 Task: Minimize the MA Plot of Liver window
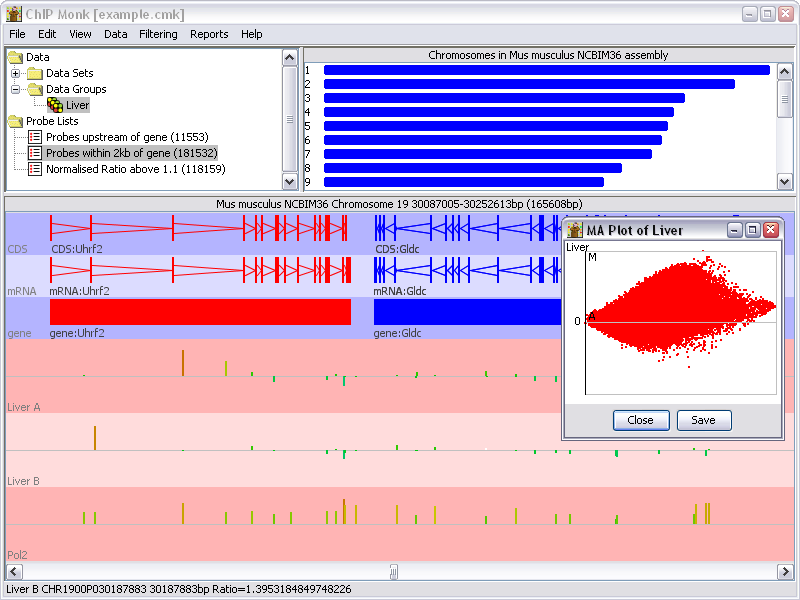pos(734,231)
